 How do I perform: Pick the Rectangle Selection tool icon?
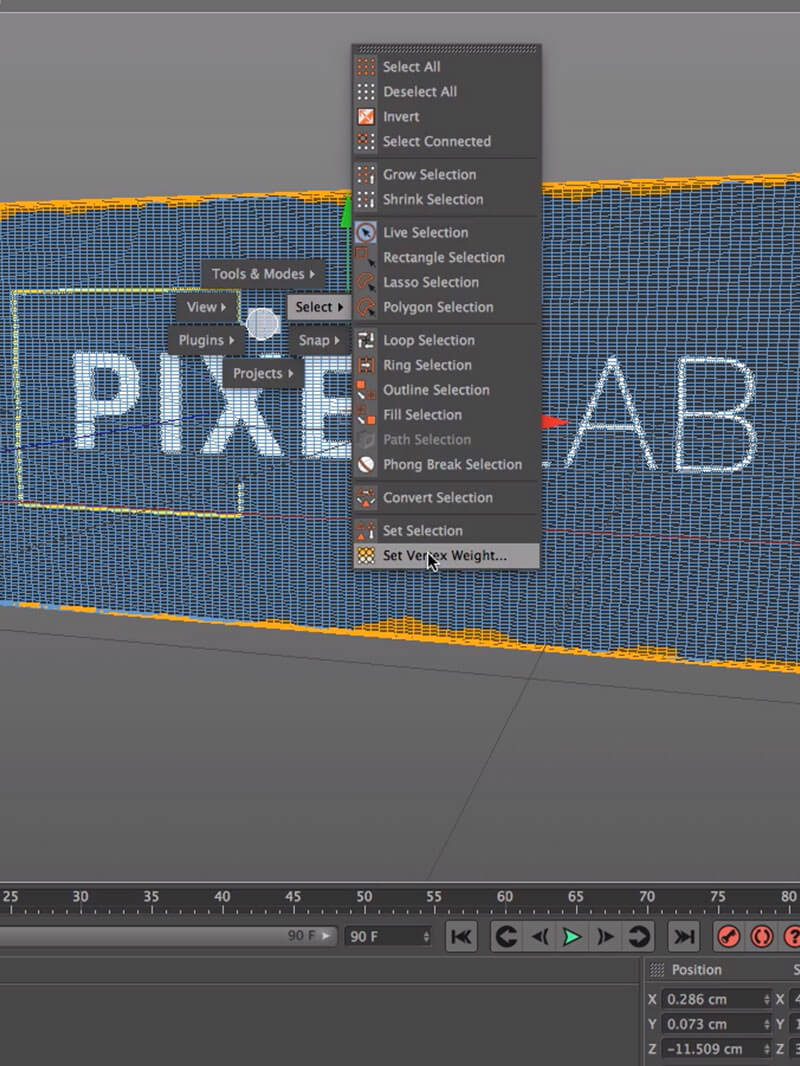(366, 258)
